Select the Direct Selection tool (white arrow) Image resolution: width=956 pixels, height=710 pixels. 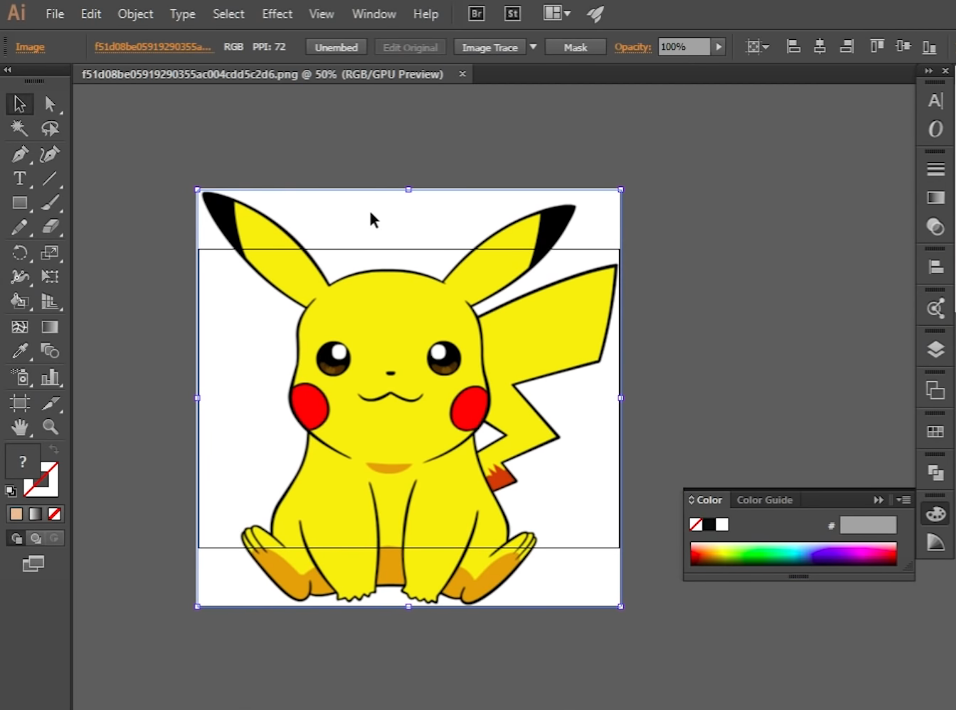click(50, 104)
